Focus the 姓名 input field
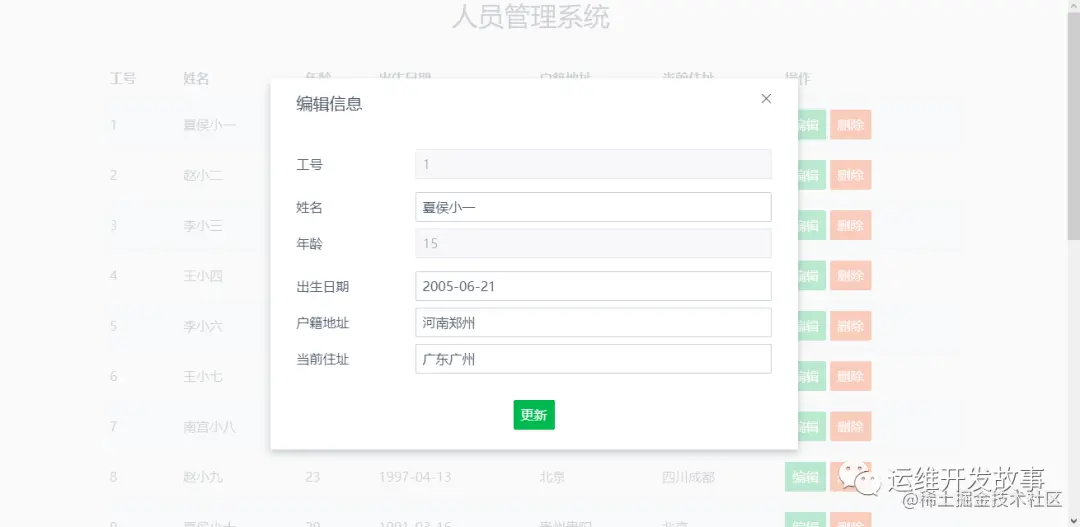1080x527 pixels. (593, 207)
